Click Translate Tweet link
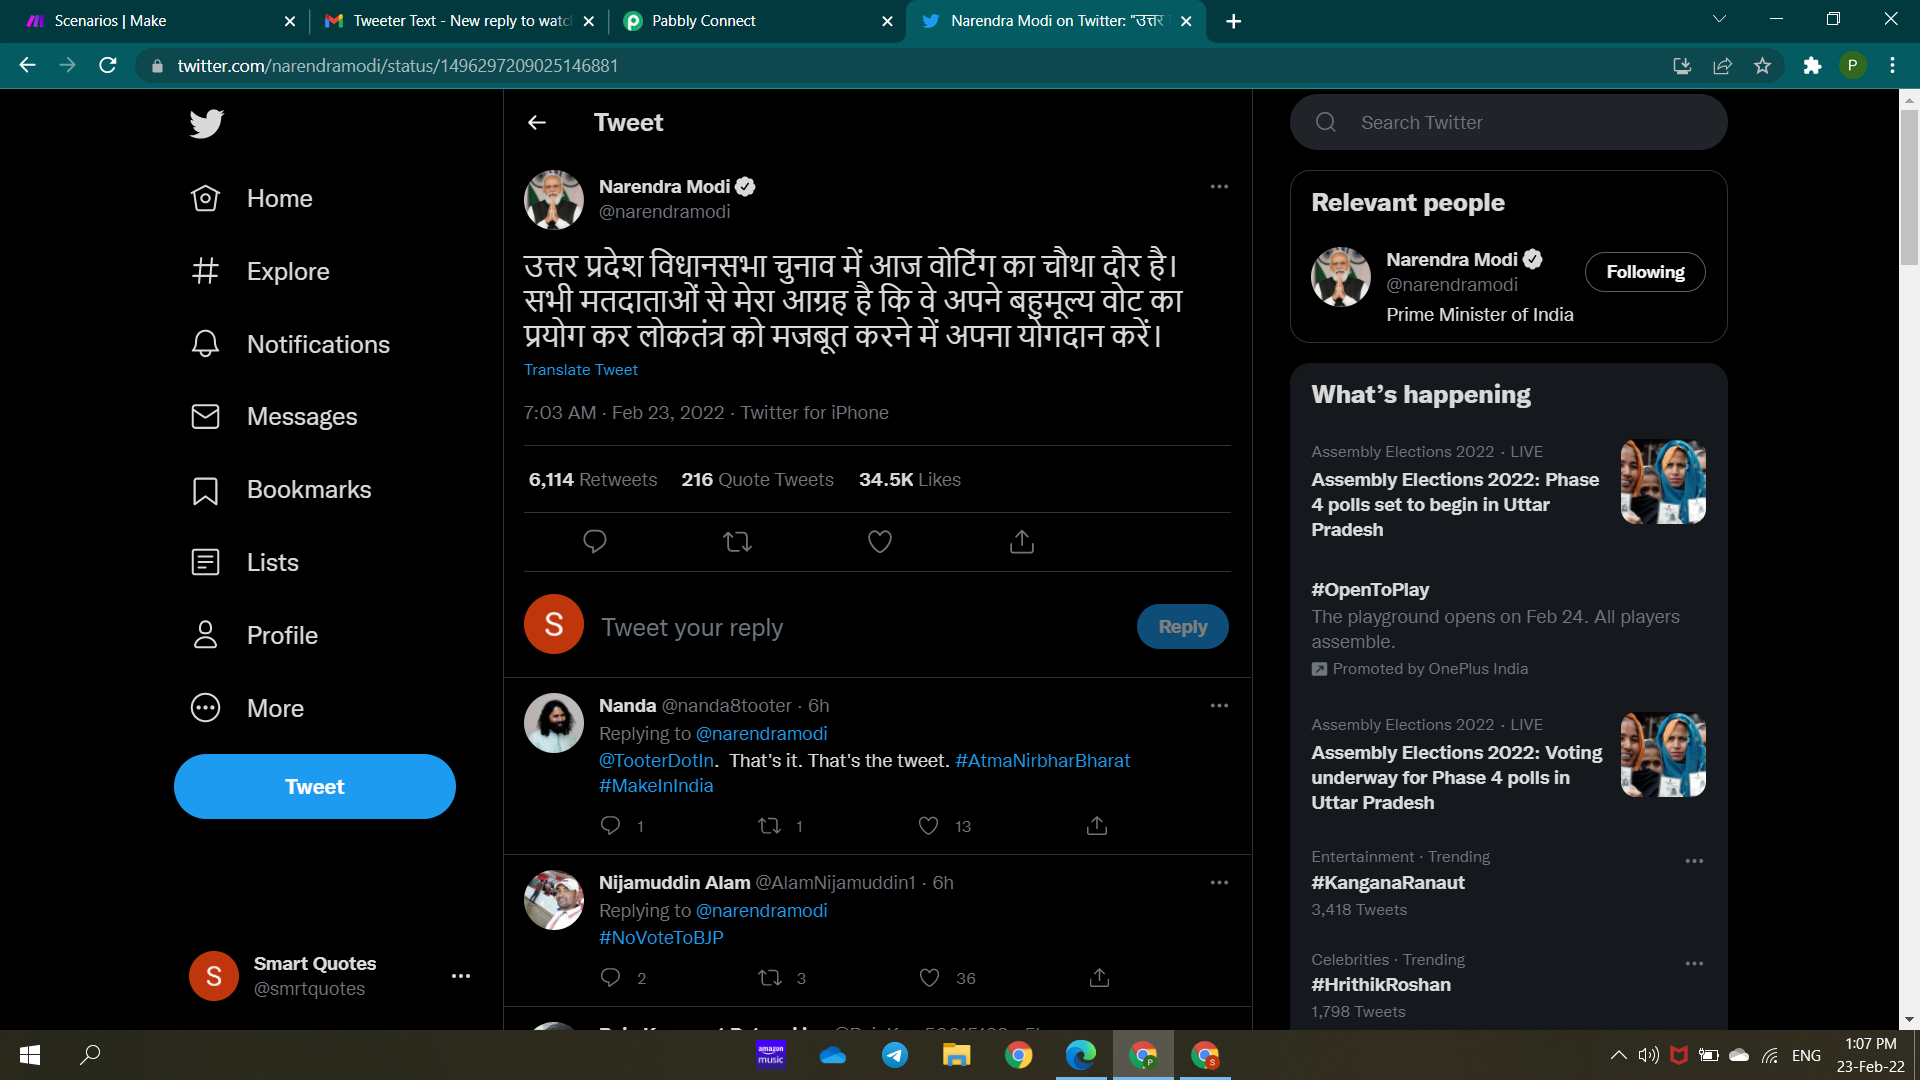 580,370
